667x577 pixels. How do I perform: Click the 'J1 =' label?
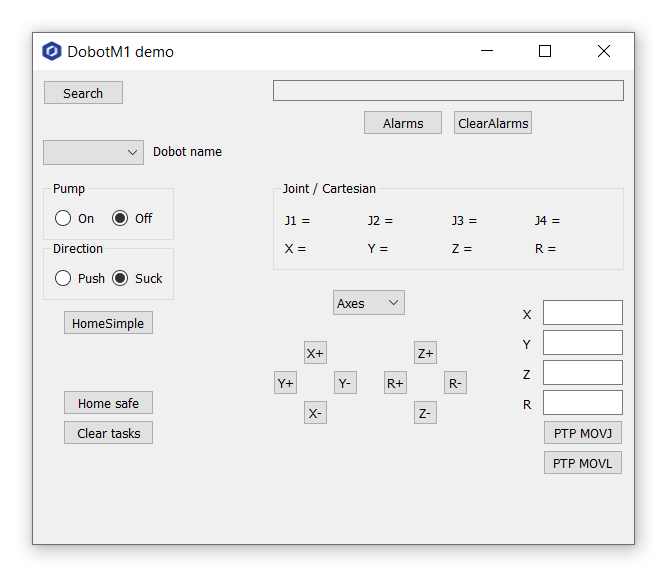(x=297, y=220)
